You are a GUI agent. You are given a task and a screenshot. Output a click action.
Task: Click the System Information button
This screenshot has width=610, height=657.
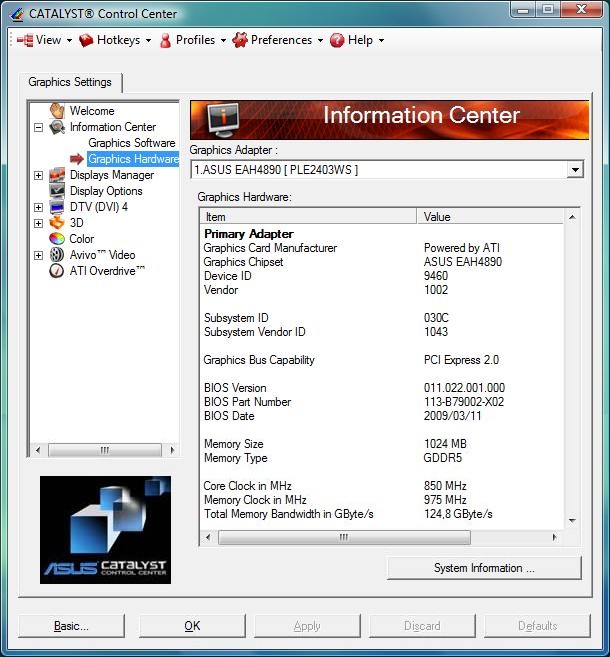[x=484, y=568]
